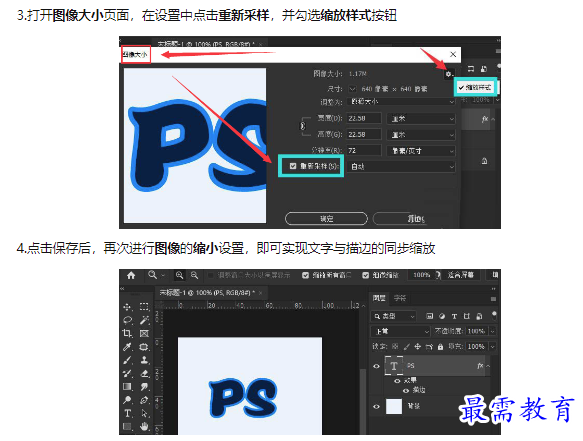Select the Frame tool
This screenshot has width=583, height=441.
click(144, 334)
